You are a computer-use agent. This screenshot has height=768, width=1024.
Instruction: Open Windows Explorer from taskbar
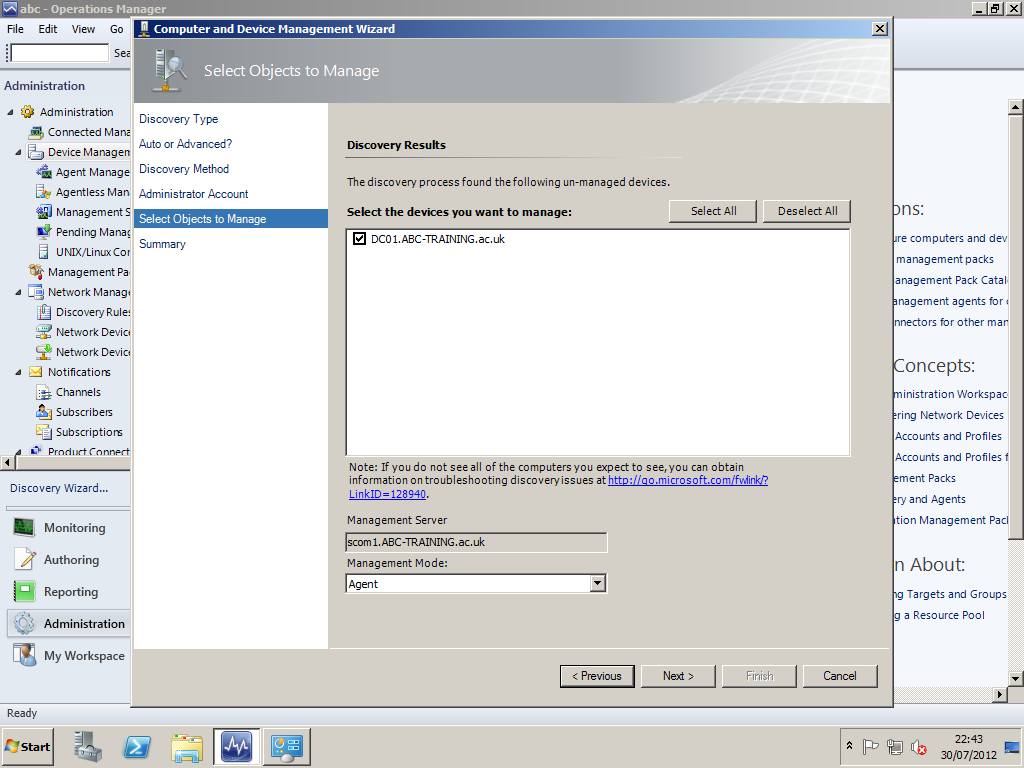(x=187, y=746)
